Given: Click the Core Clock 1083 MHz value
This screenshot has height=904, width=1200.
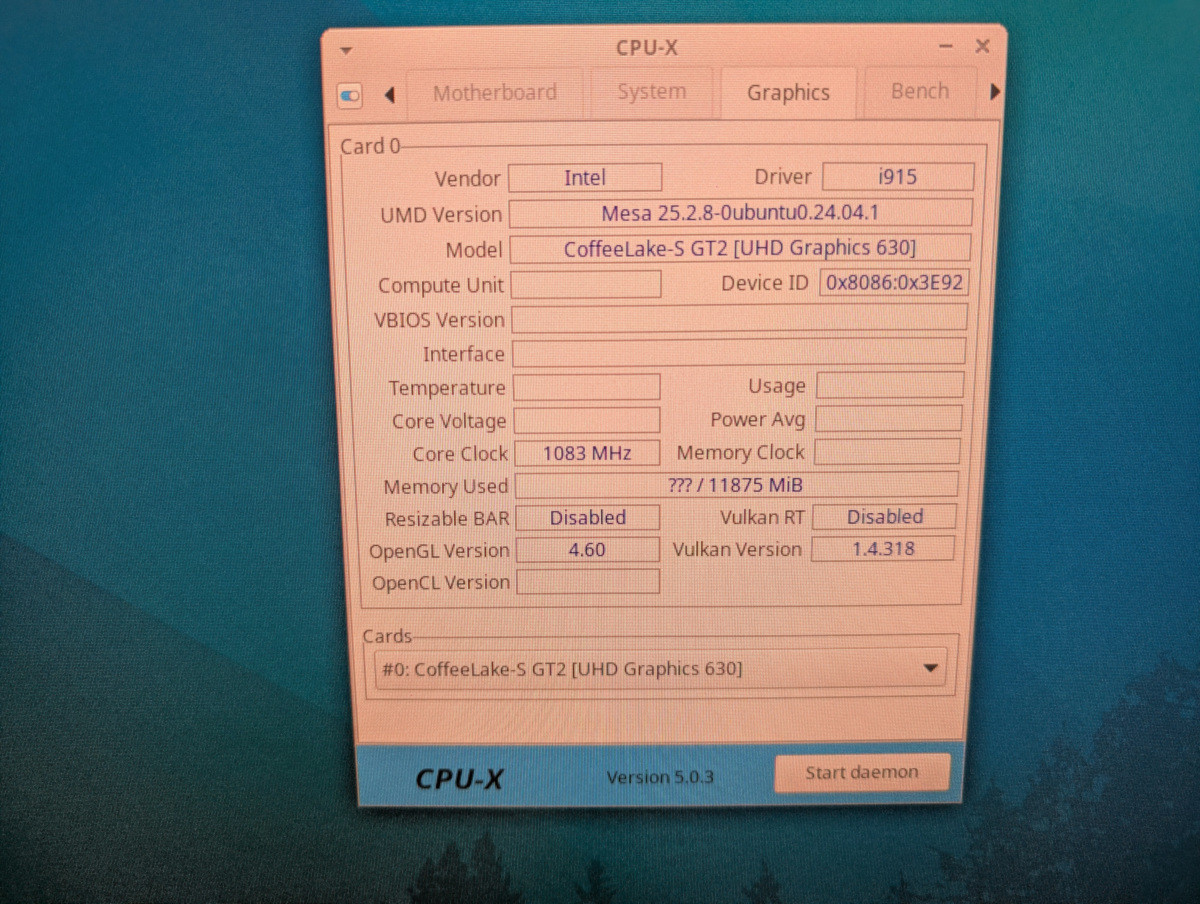Looking at the screenshot, I should [x=587, y=453].
